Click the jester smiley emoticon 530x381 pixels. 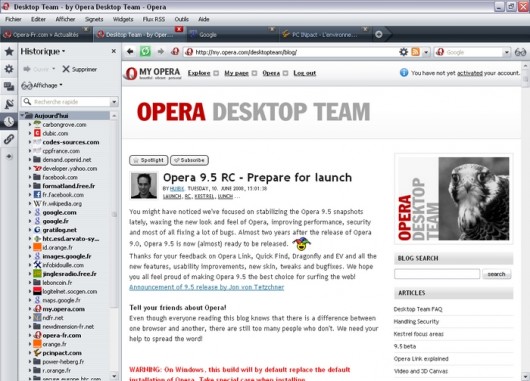point(302,243)
